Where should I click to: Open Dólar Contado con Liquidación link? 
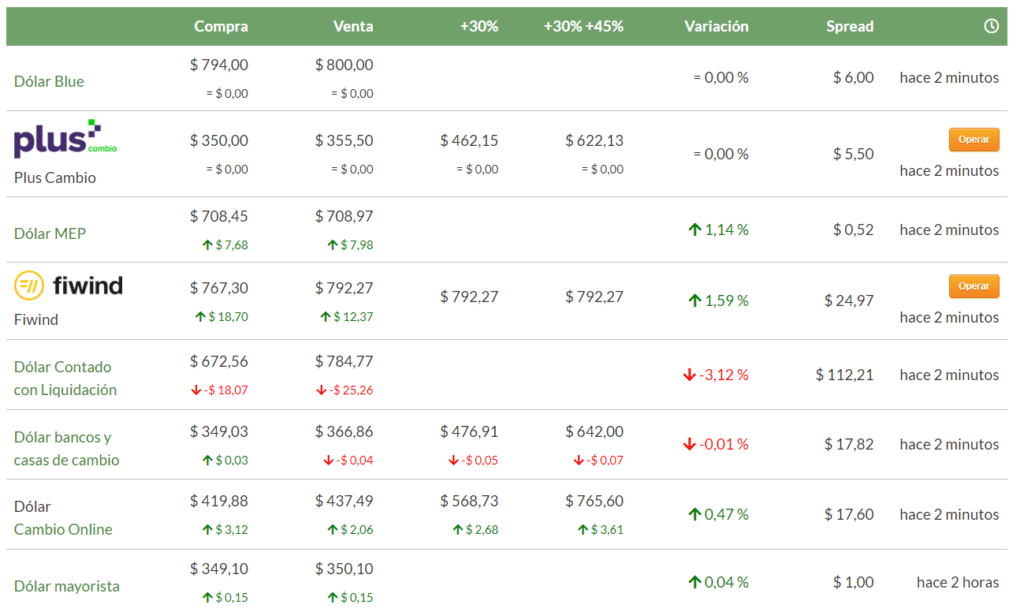[x=65, y=378]
